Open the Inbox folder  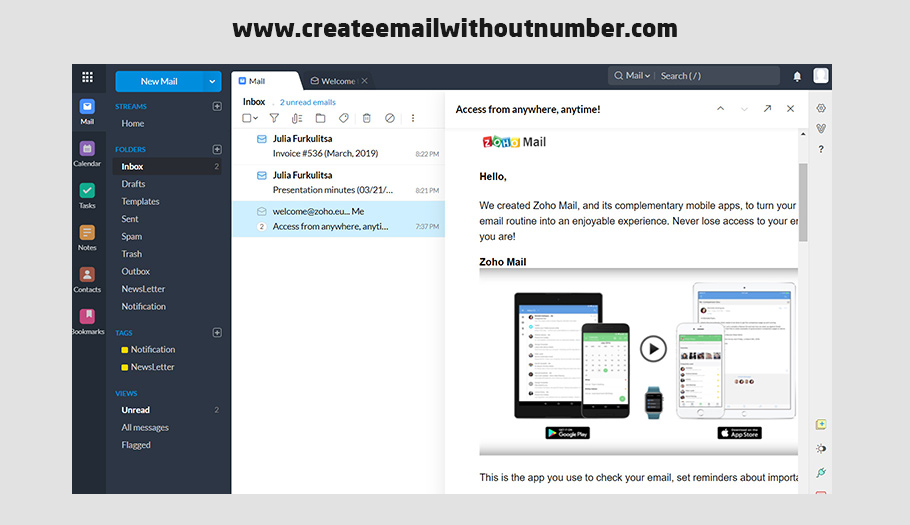coord(168,166)
